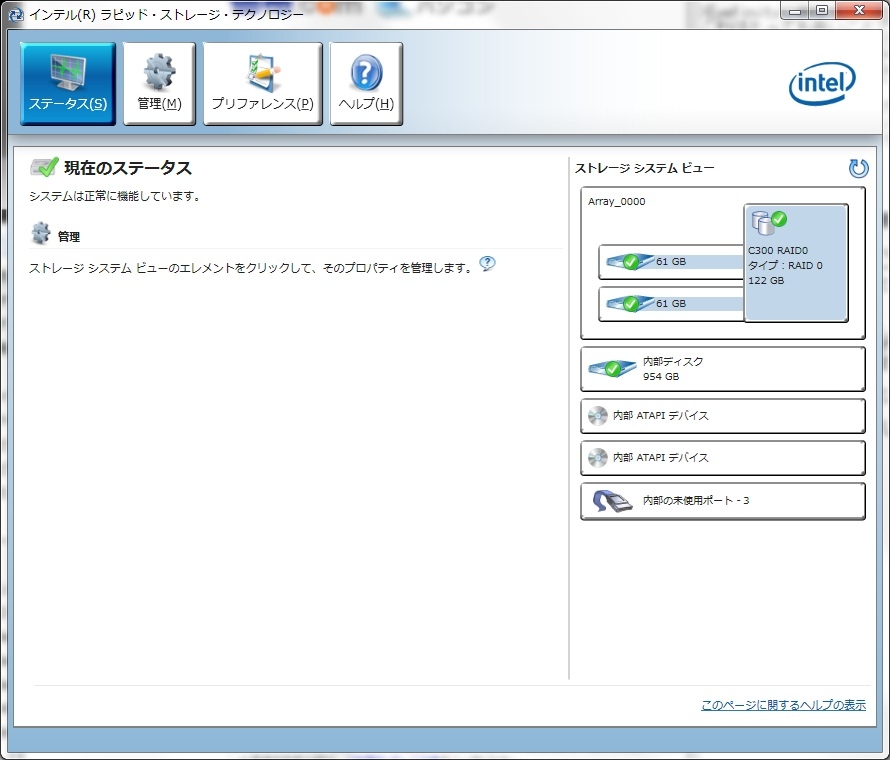This screenshot has height=760, width=890.
Task: Click the help icon next to the management description
Action: (487, 263)
